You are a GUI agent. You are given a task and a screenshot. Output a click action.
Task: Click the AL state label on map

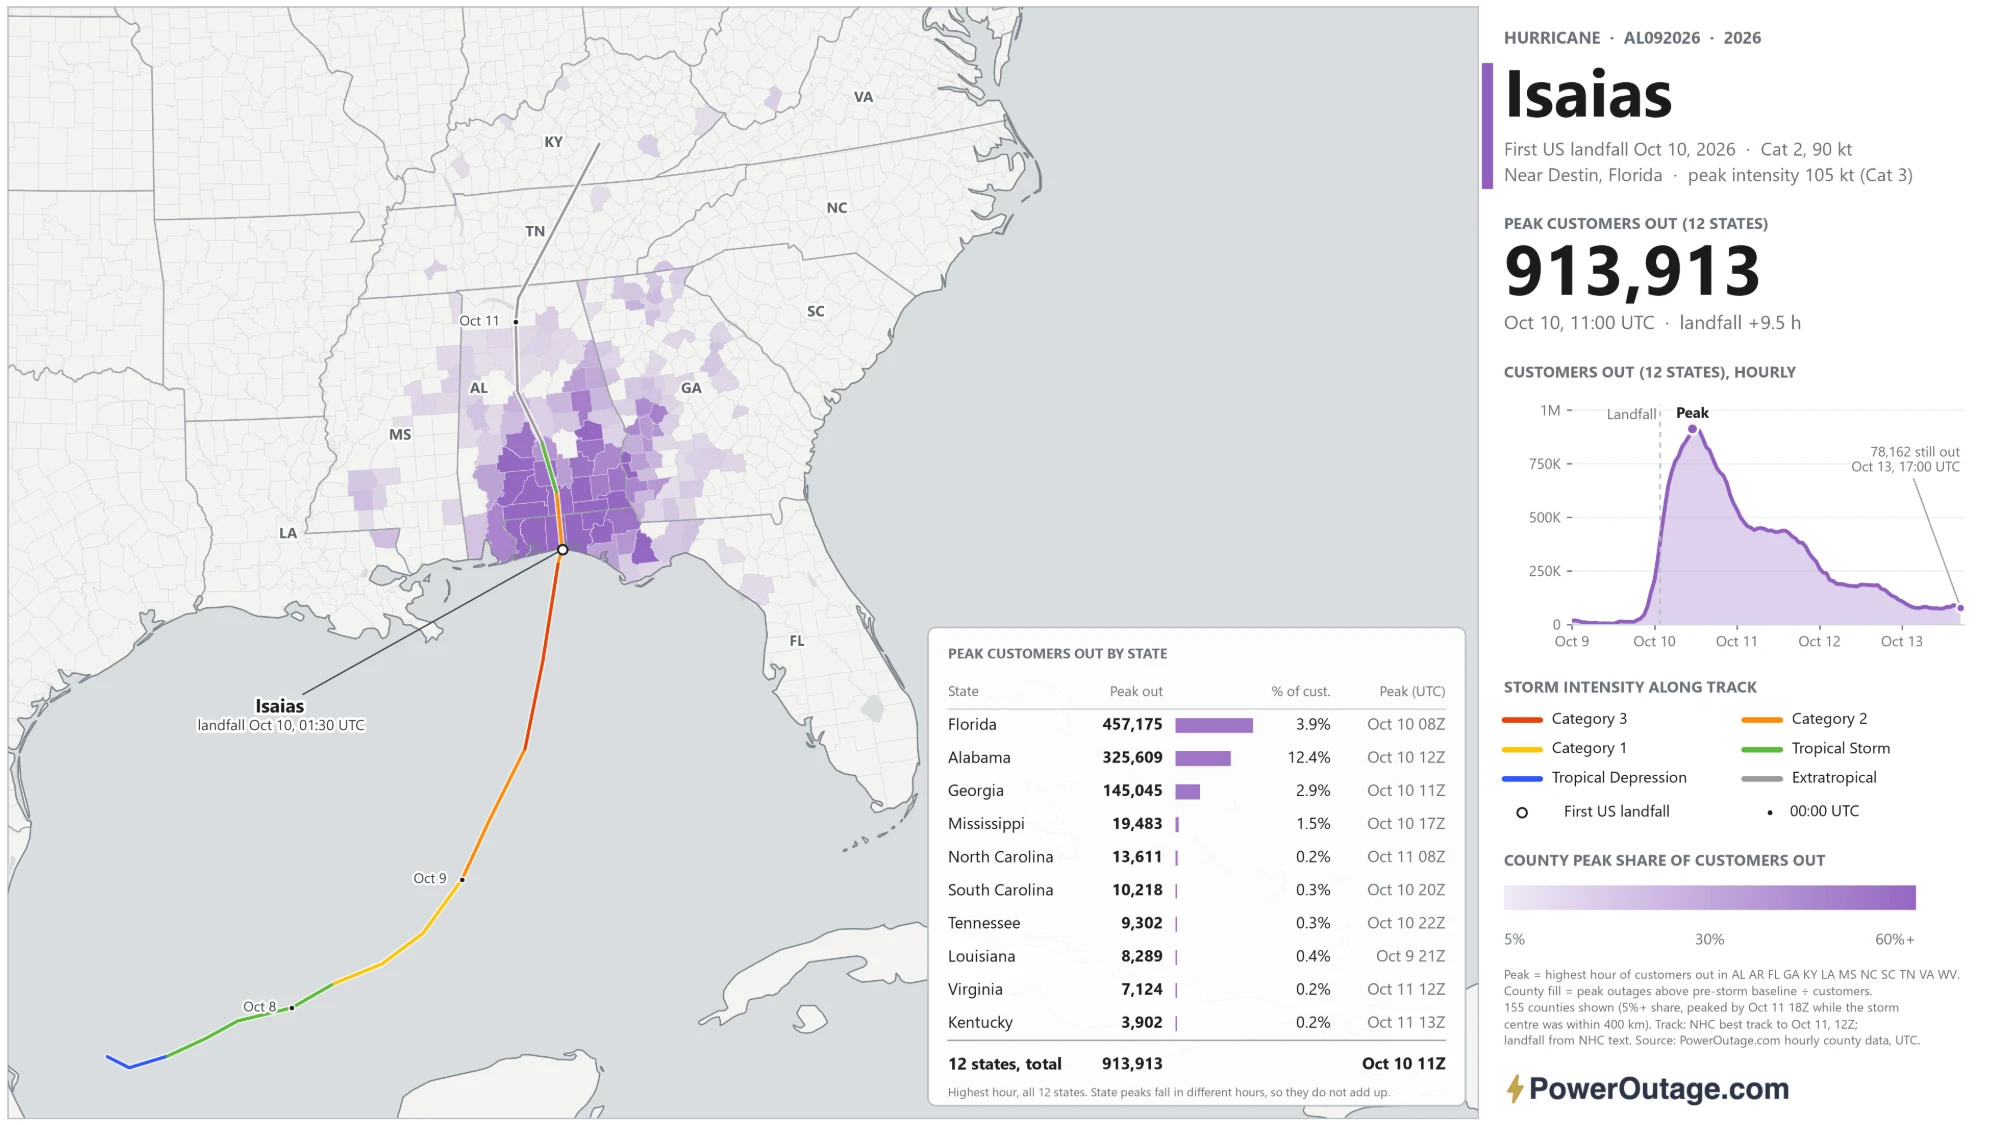click(479, 388)
